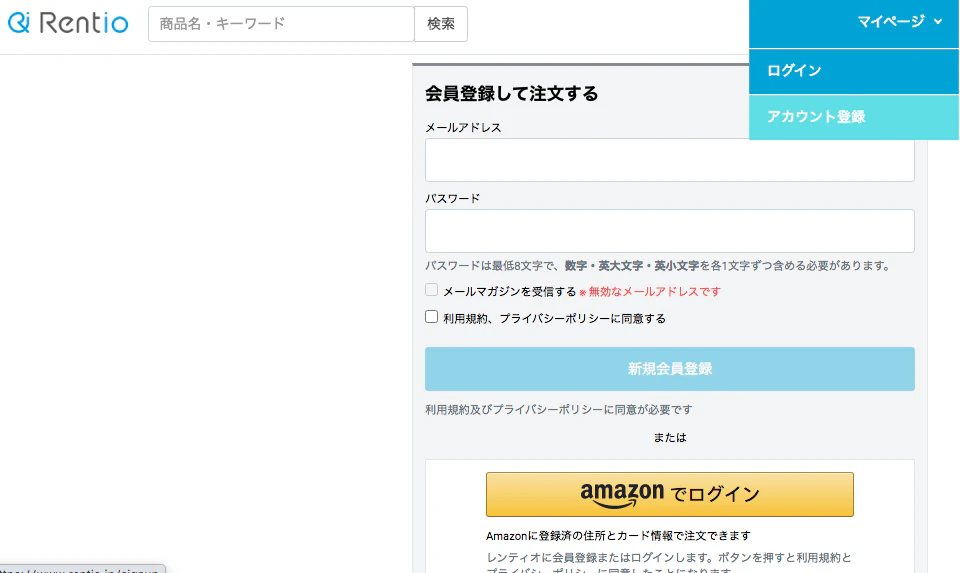Click the amazon でログイン button
The height and width of the screenshot is (573, 960).
point(670,494)
